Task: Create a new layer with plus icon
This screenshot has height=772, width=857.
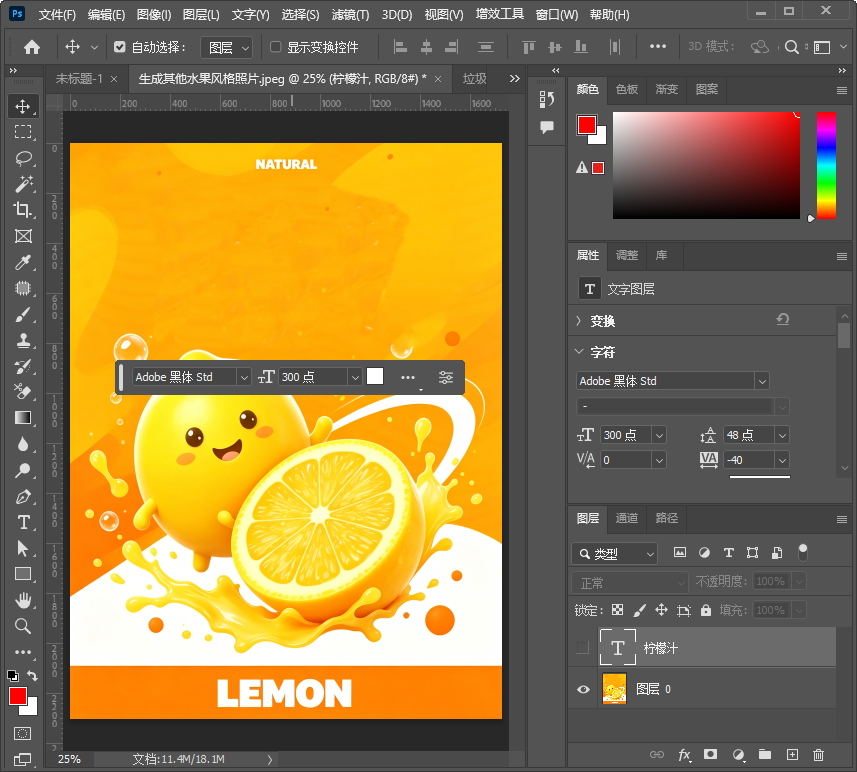Action: click(792, 755)
